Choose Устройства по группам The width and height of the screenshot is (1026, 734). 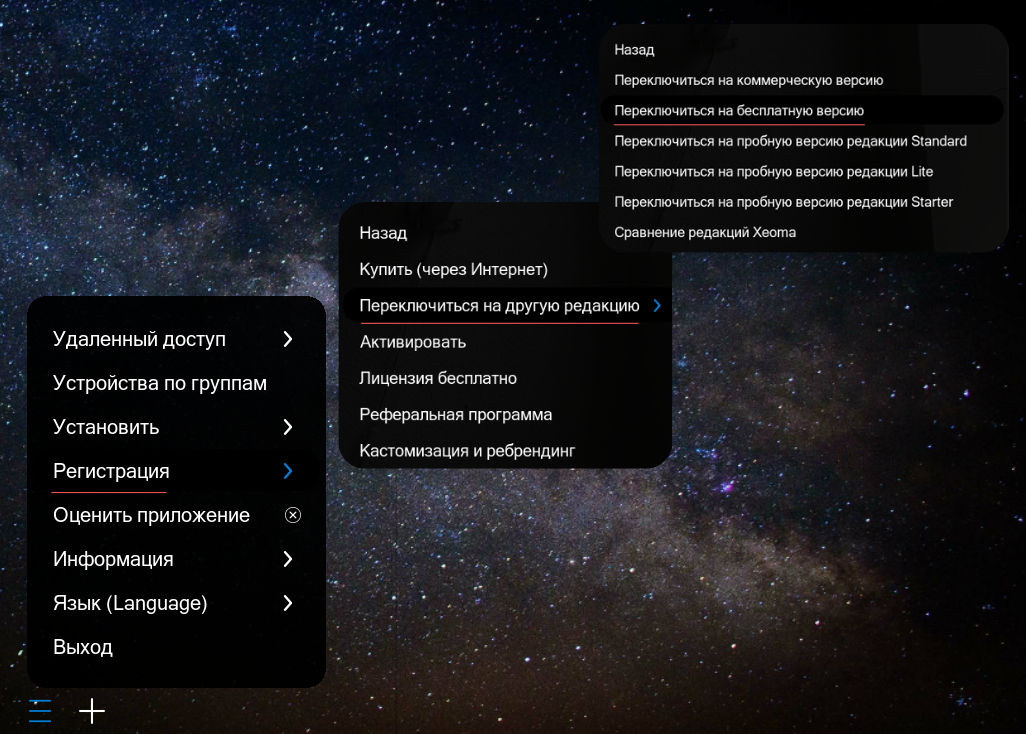[x=160, y=383]
